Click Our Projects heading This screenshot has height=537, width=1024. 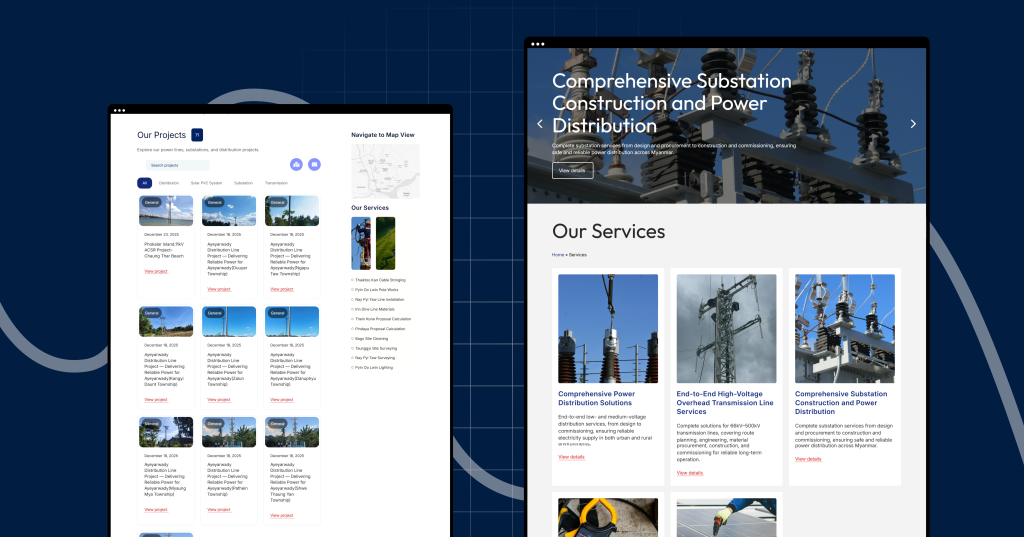tap(161, 135)
